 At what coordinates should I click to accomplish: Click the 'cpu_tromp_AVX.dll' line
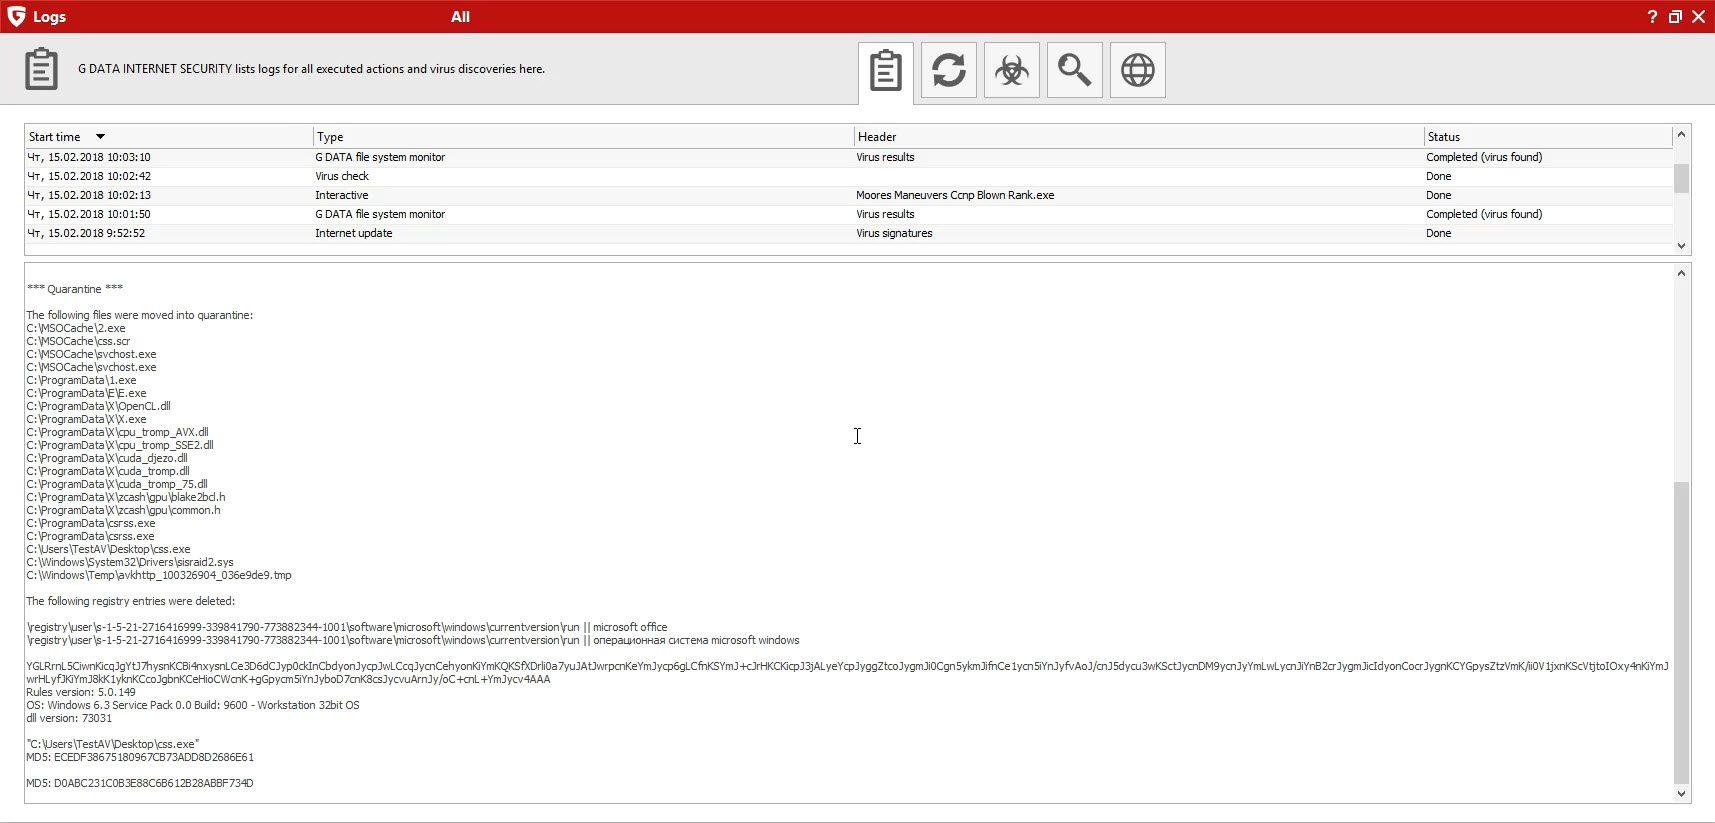point(117,432)
